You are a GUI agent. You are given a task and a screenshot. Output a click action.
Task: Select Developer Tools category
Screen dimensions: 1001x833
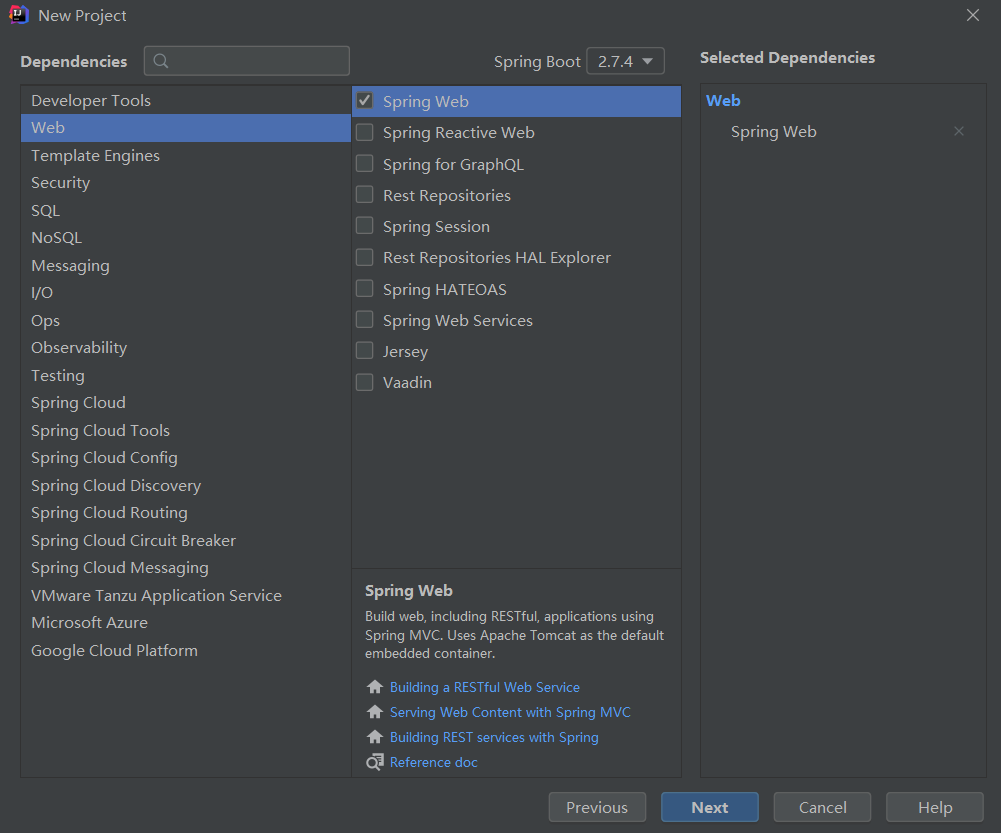click(x=186, y=100)
